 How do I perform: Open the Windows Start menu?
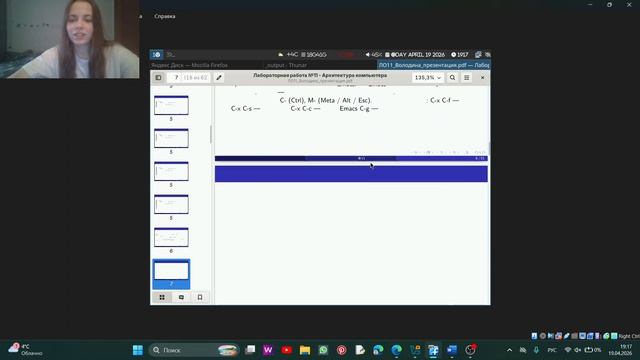[x=138, y=350]
